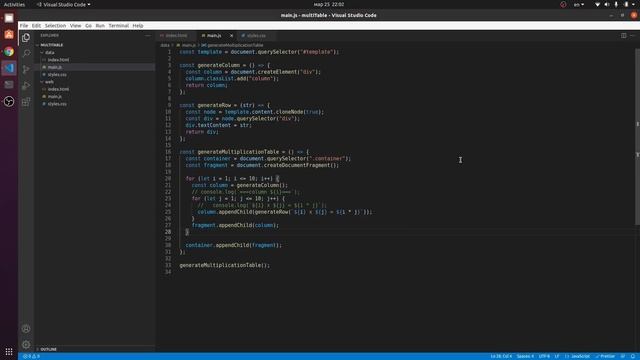
Task: Click Visual Studio Code dock icon
Action: (9, 68)
